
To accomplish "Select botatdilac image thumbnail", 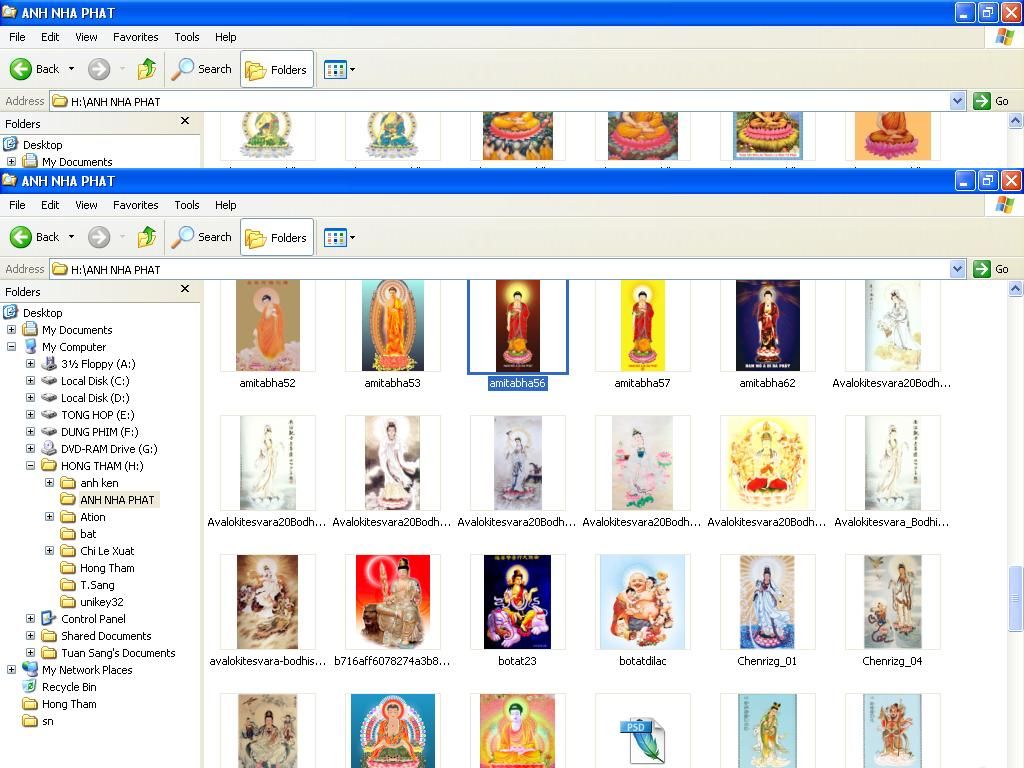I will [x=643, y=601].
